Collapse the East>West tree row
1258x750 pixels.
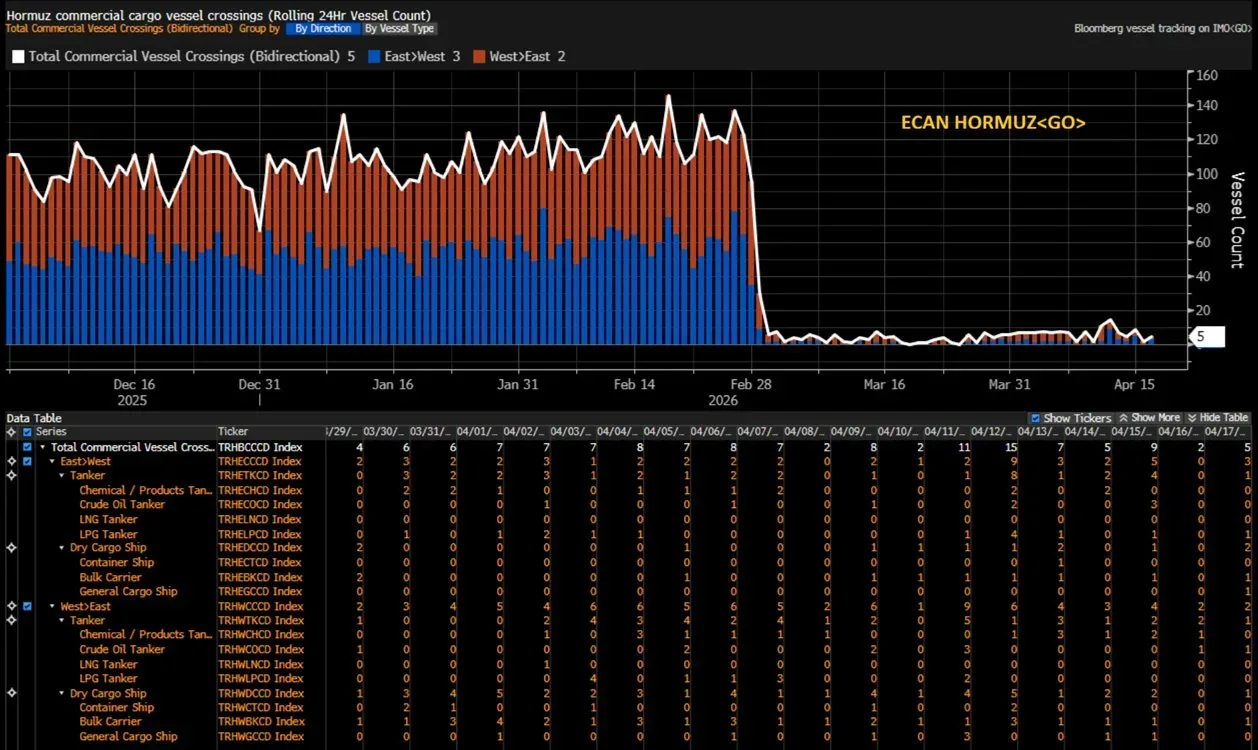(52, 461)
